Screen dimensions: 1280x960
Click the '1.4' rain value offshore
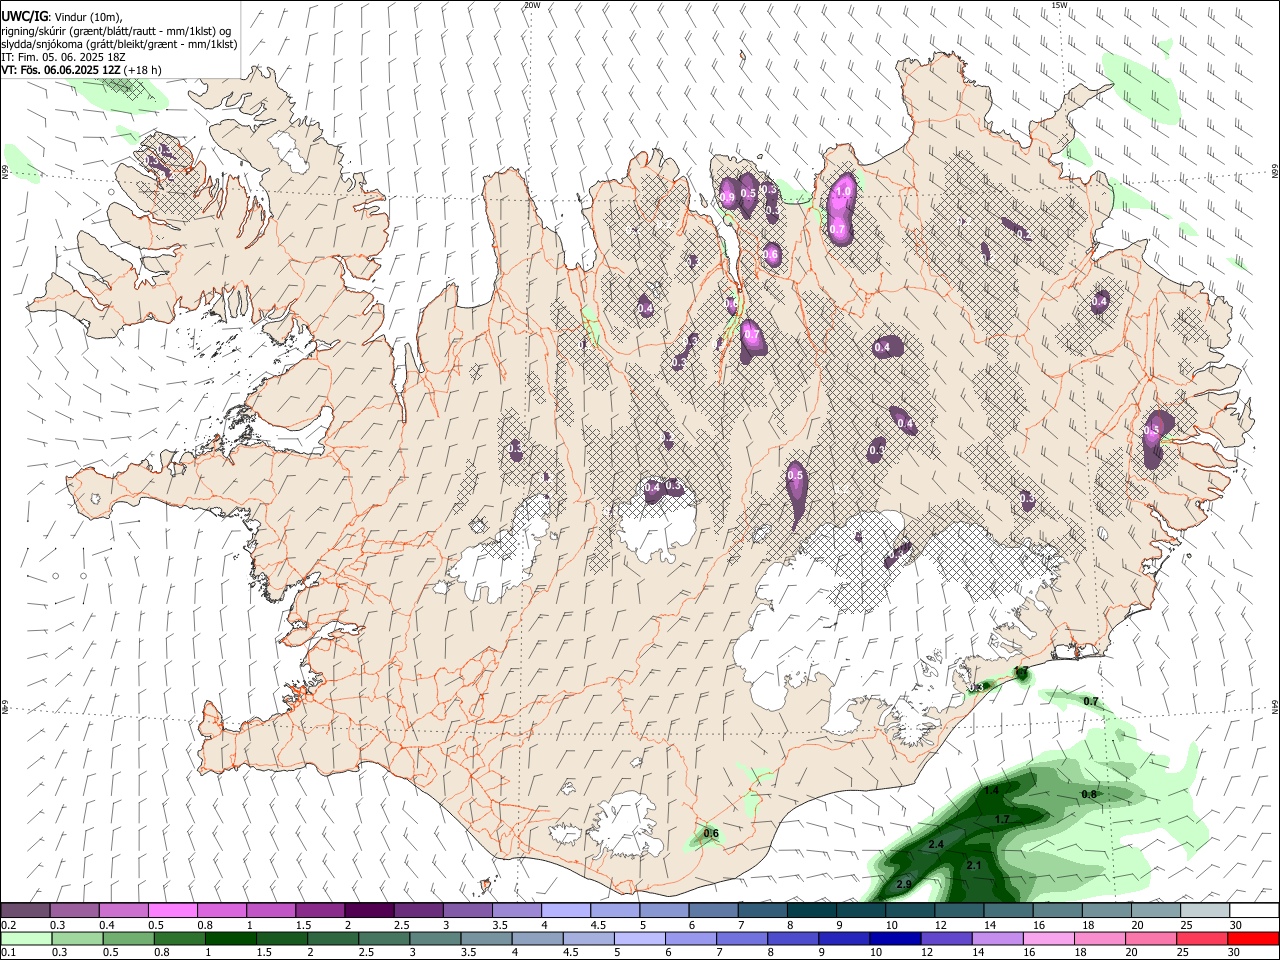coord(991,790)
